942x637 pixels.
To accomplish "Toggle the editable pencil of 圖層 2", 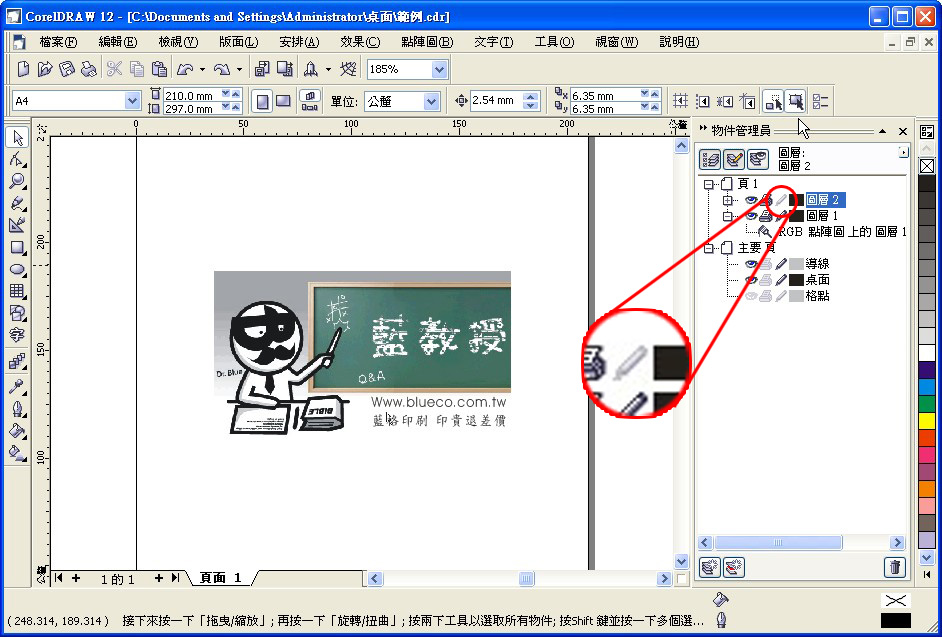I will [x=781, y=200].
